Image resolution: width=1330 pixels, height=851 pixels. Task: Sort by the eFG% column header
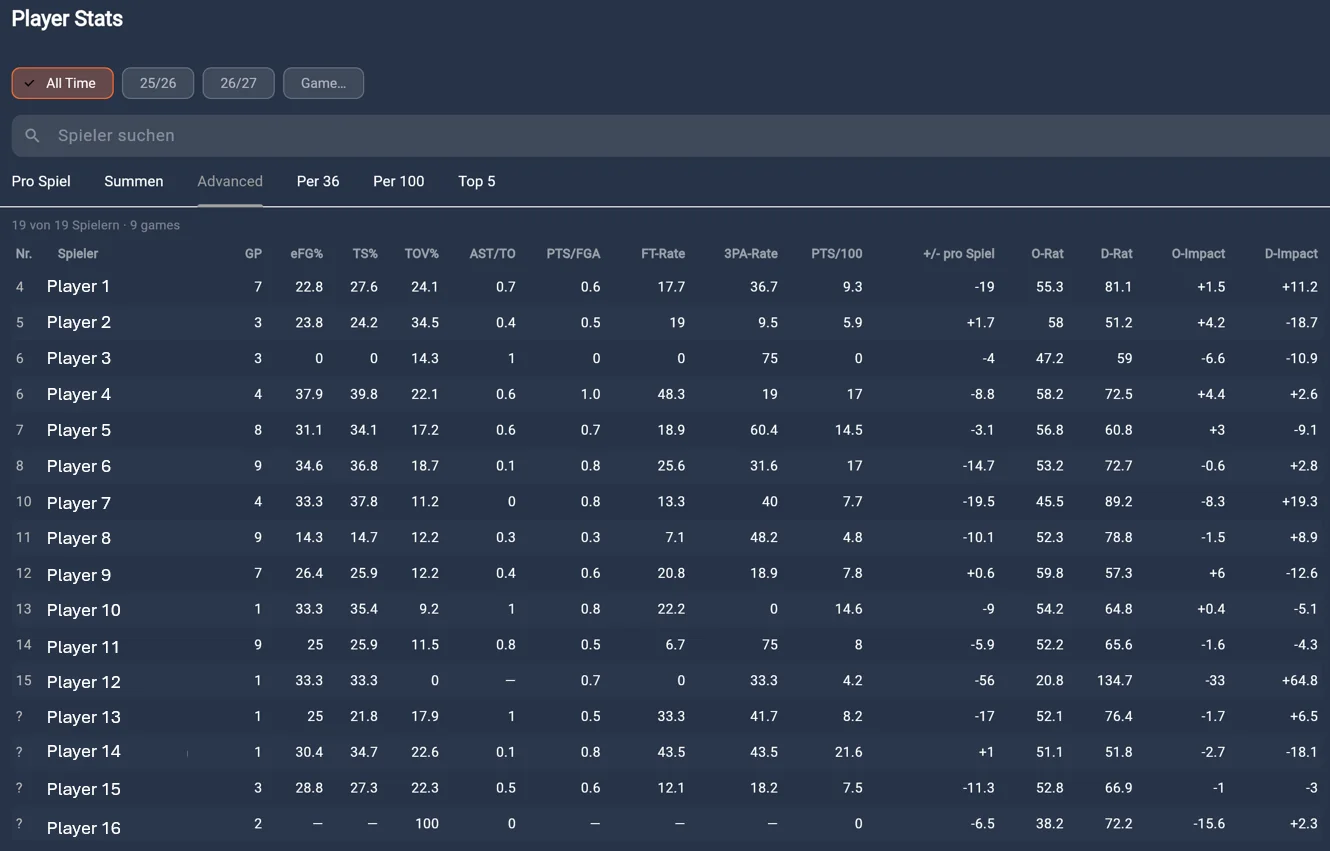coord(307,254)
